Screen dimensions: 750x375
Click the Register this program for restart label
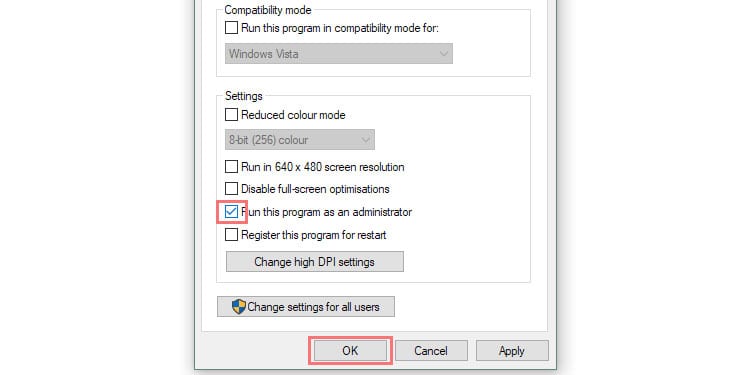tap(314, 235)
